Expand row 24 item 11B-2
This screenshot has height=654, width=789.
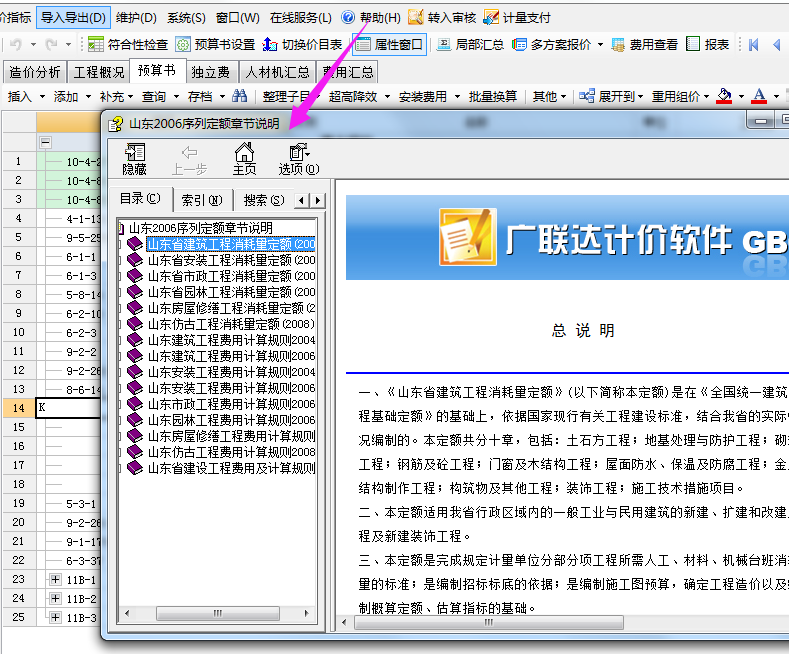click(x=55, y=598)
